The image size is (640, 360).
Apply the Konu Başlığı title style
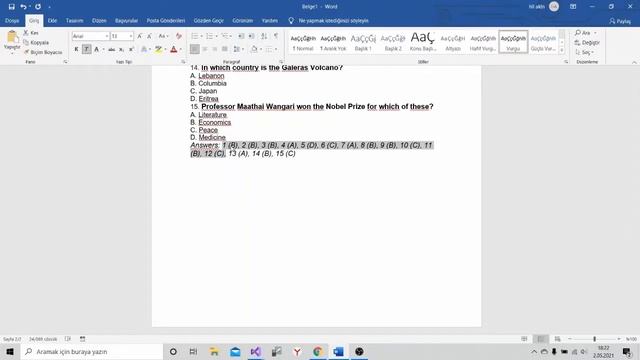tap(423, 42)
